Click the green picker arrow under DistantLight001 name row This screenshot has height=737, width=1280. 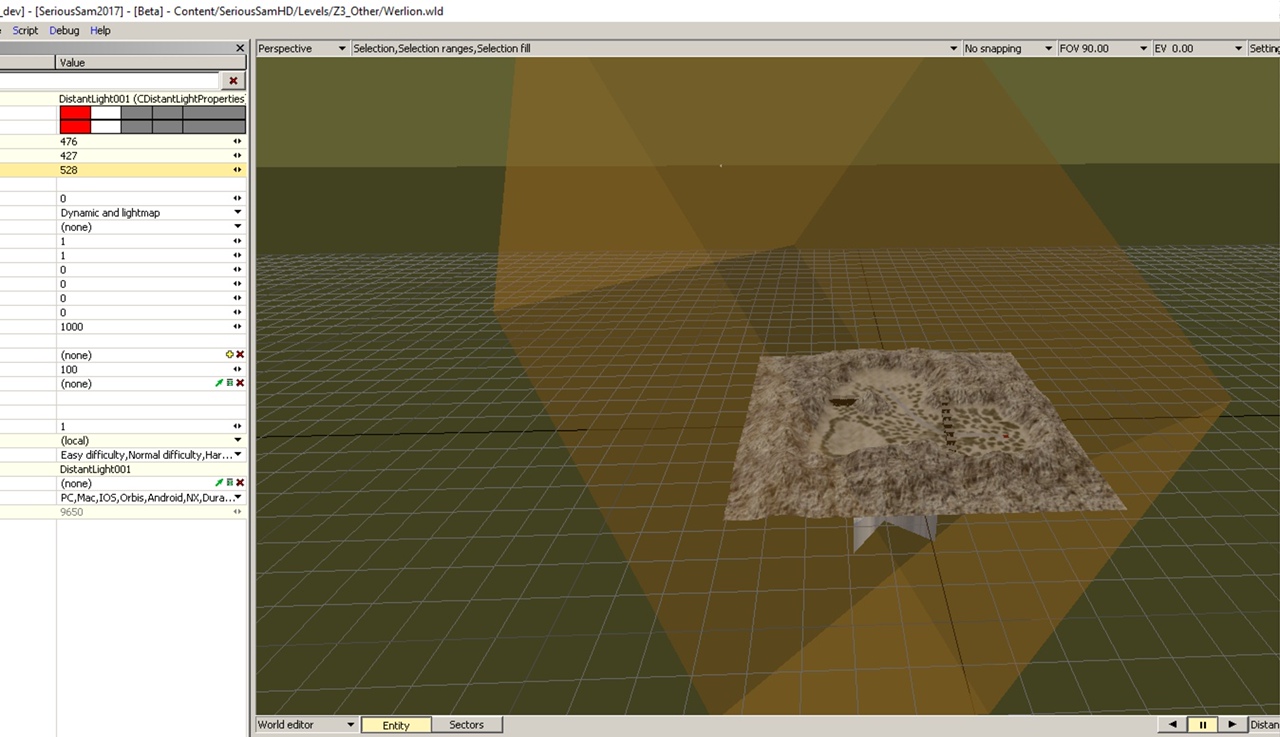point(220,483)
